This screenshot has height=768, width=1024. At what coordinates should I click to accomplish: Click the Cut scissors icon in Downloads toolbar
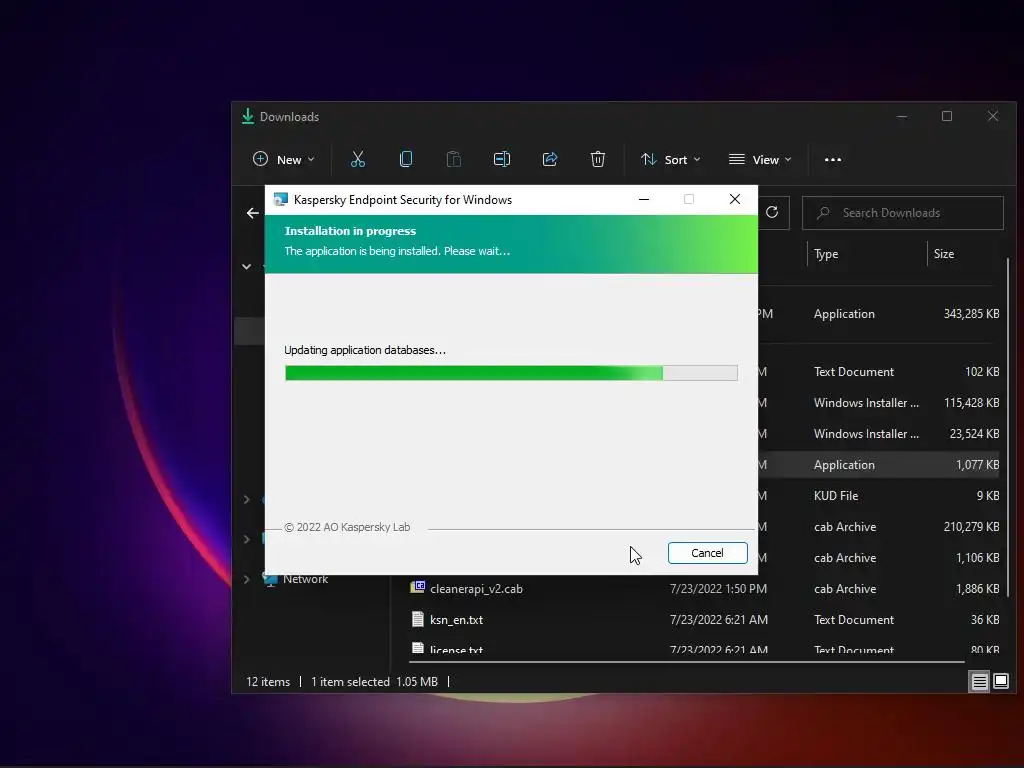coord(358,159)
